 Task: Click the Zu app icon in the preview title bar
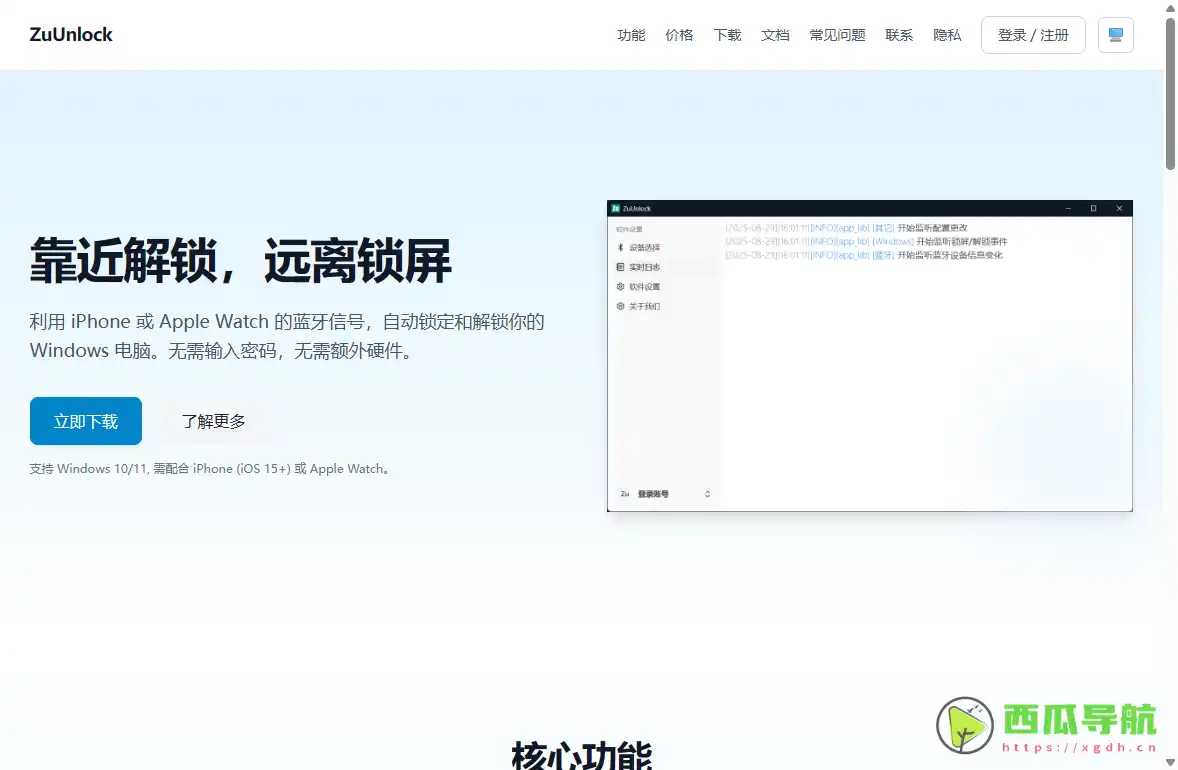coord(615,208)
